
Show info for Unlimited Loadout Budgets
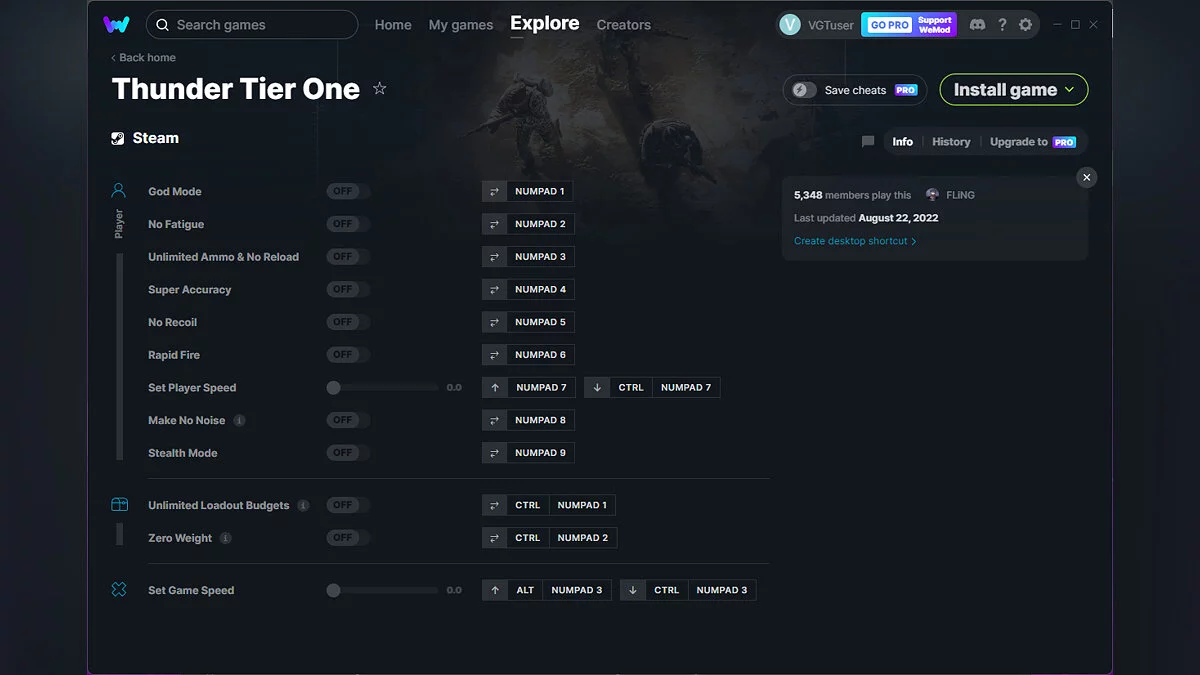pyautogui.click(x=303, y=505)
